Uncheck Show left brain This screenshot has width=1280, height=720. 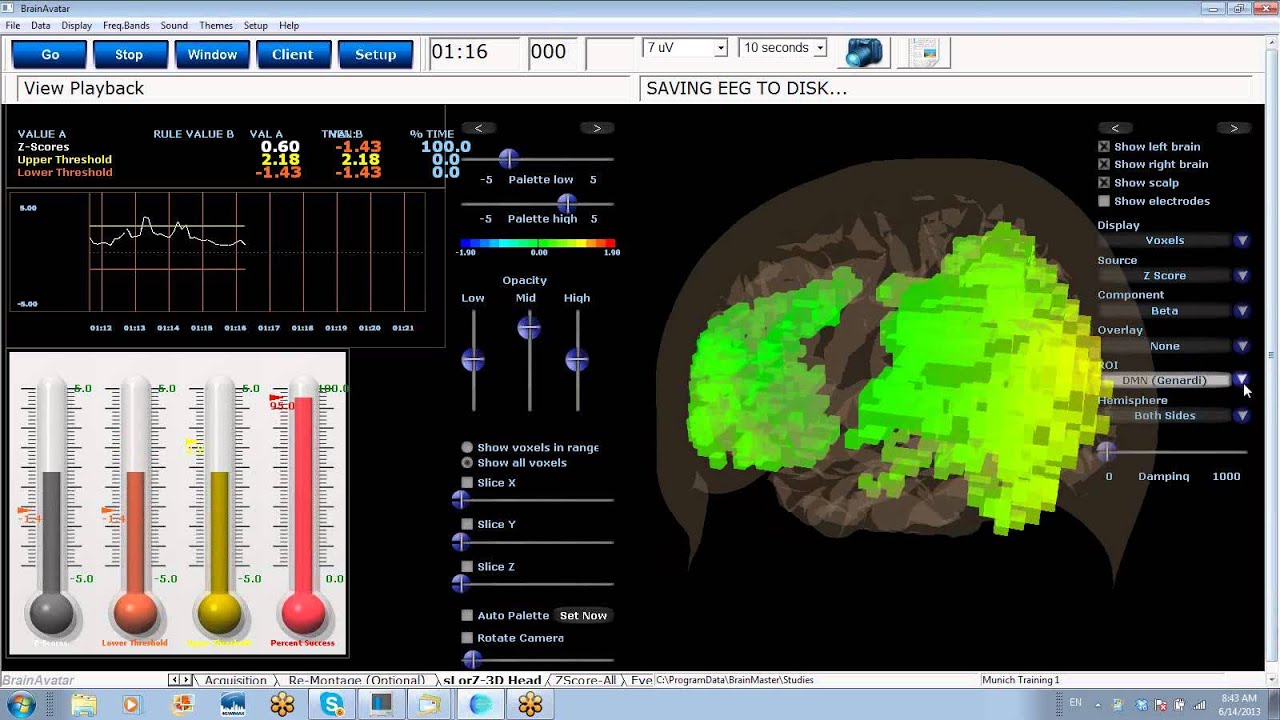click(1104, 147)
